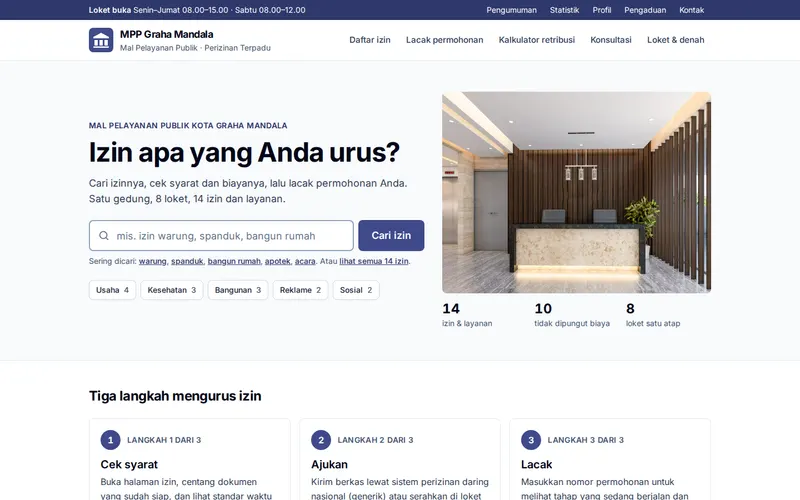
Task: Click the 'Izin apa yang Anda urus?' heading
Action: (x=244, y=153)
